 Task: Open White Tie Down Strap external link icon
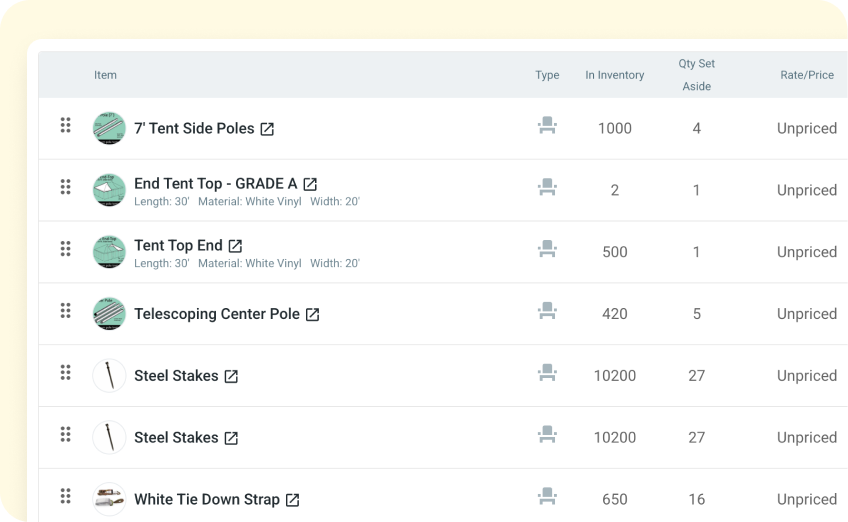click(x=292, y=500)
